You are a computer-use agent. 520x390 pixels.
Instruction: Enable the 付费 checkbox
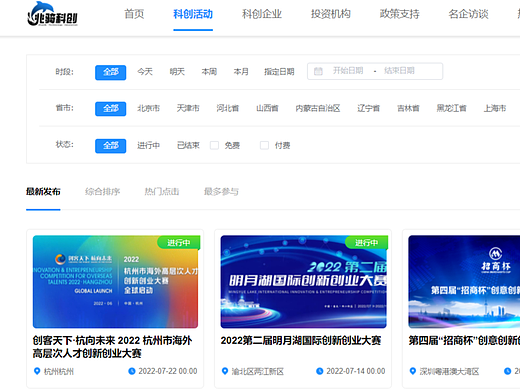(x=264, y=145)
